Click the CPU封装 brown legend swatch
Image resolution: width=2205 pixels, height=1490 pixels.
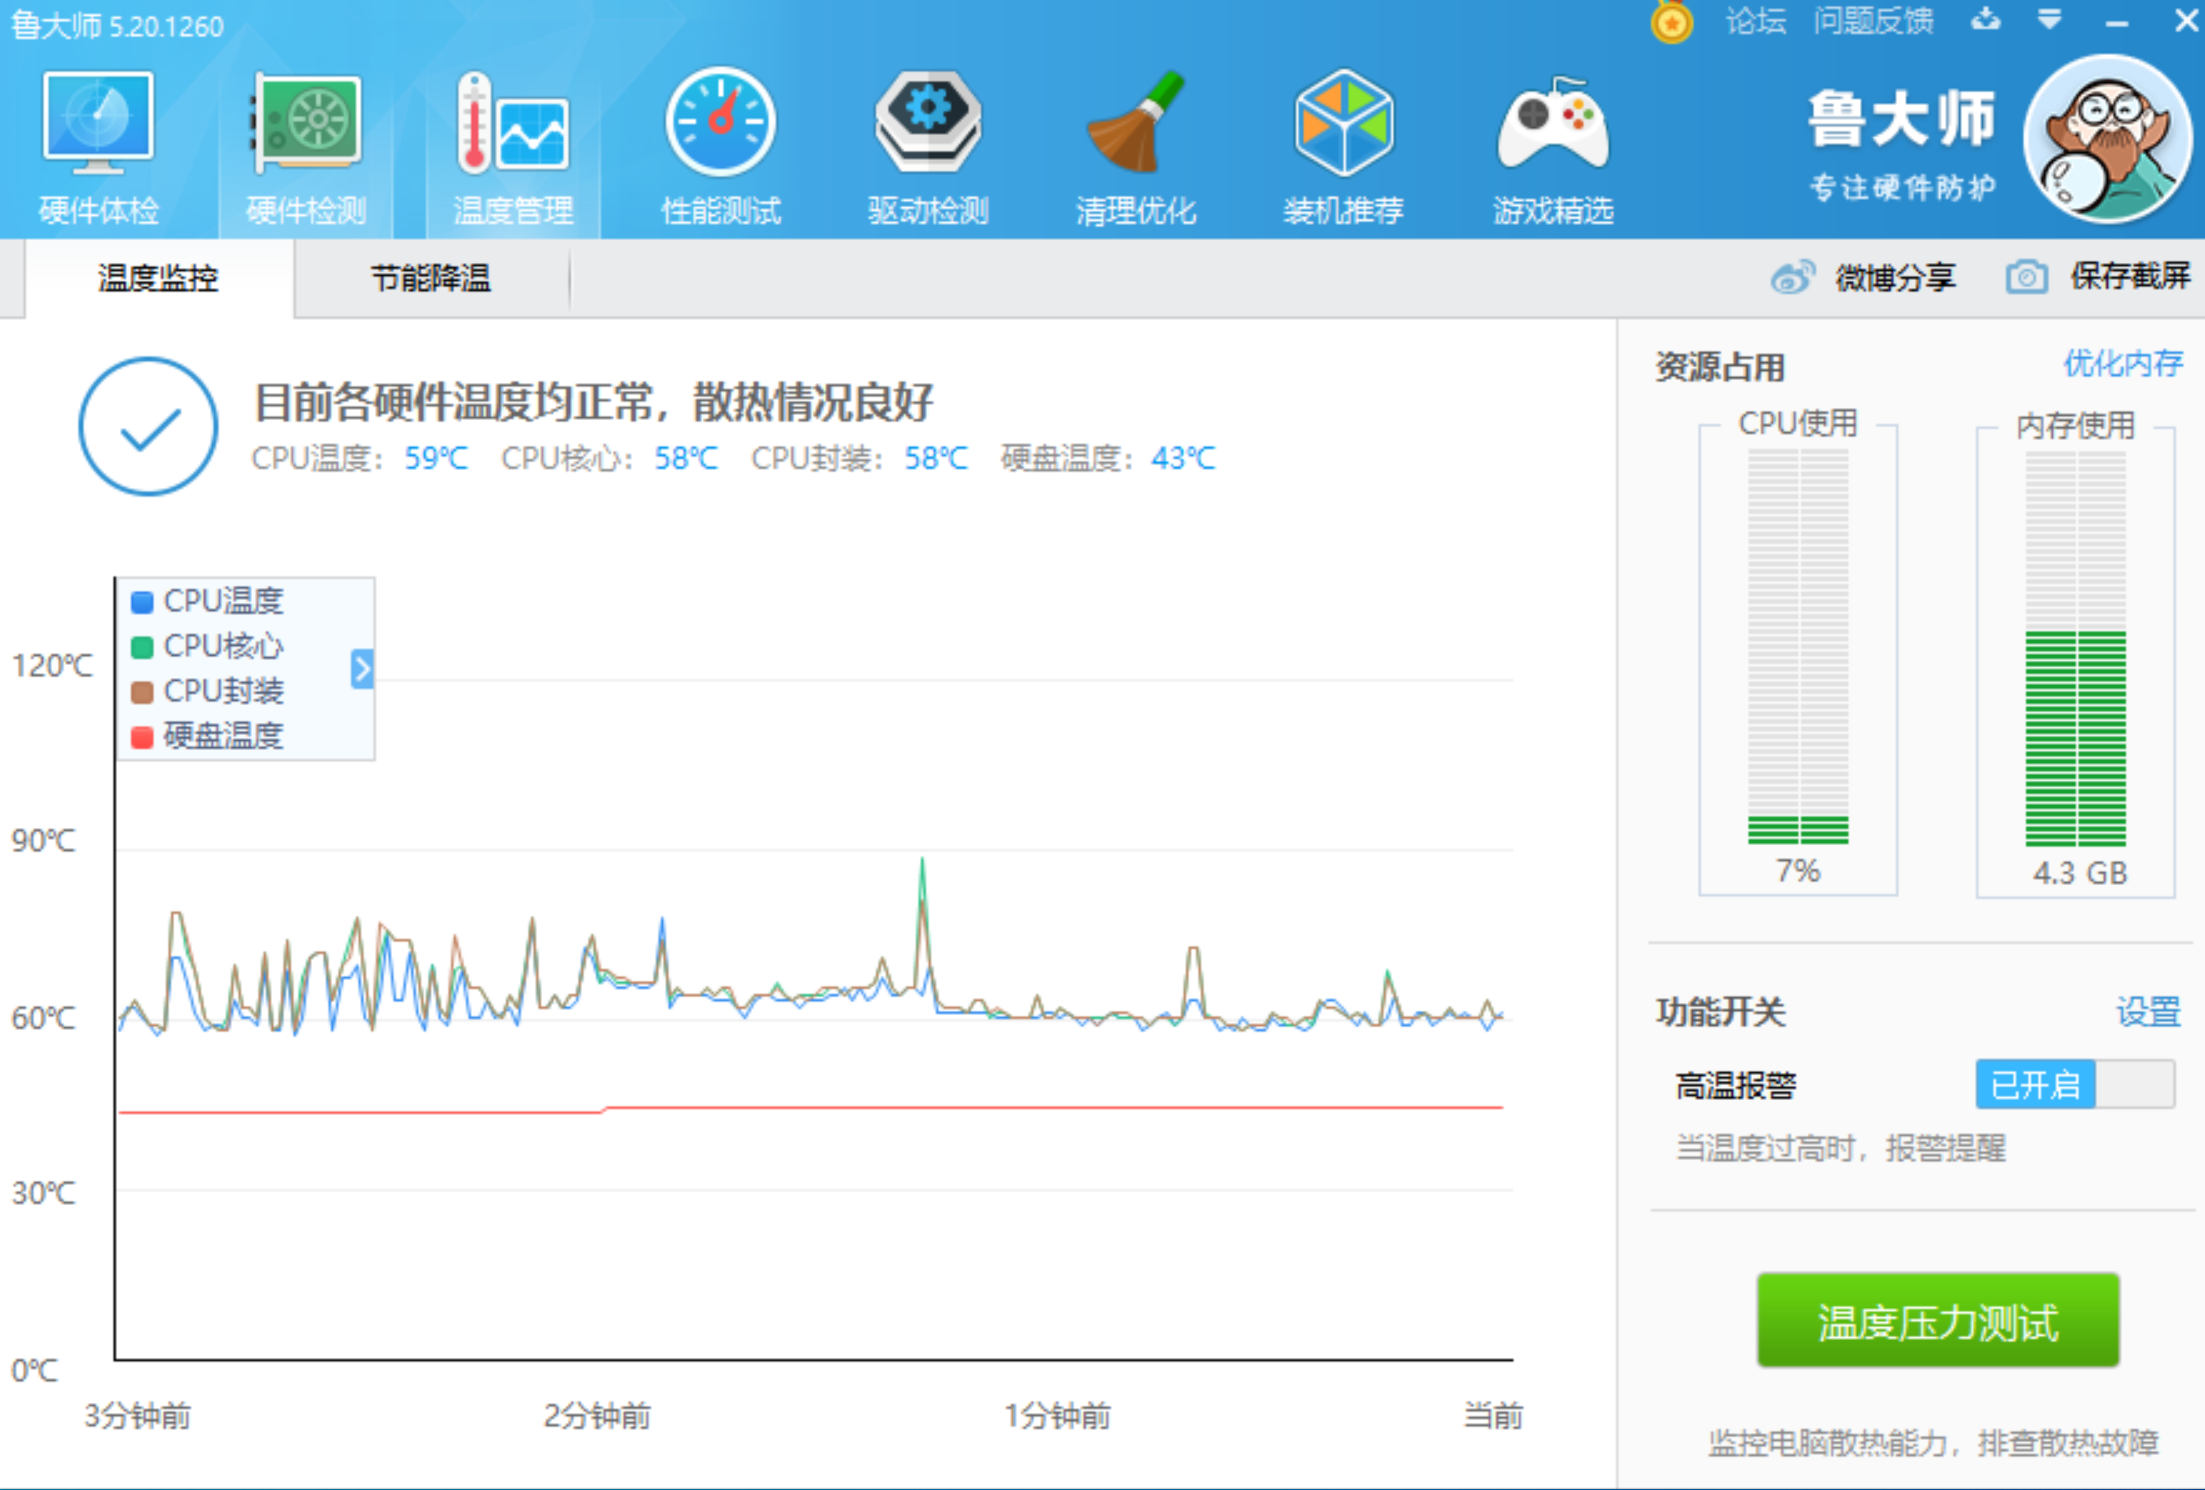pyautogui.click(x=142, y=692)
